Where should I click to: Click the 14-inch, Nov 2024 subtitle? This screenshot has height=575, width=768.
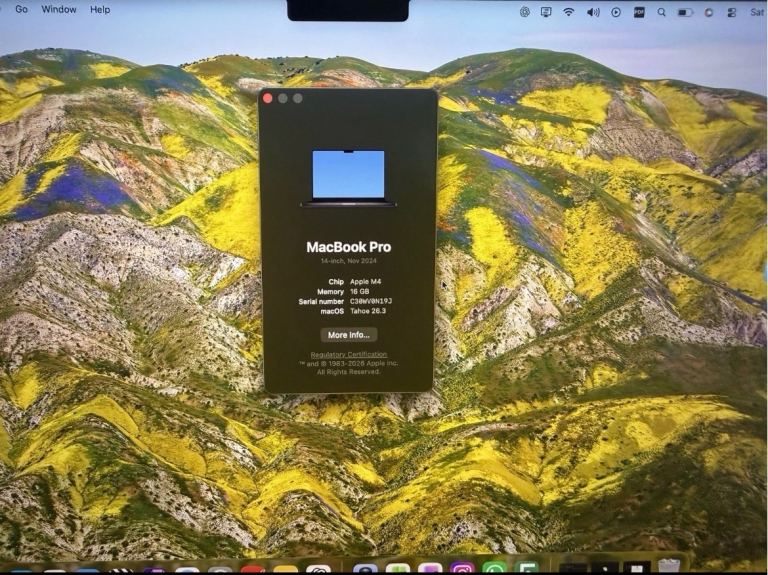coord(349,261)
